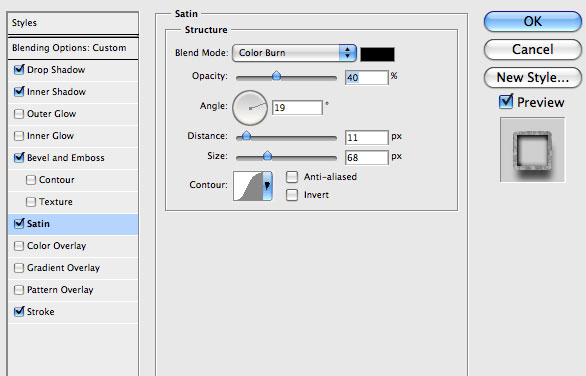The image size is (586, 376).
Task: Open the black satin color swatch
Action: click(x=377, y=54)
